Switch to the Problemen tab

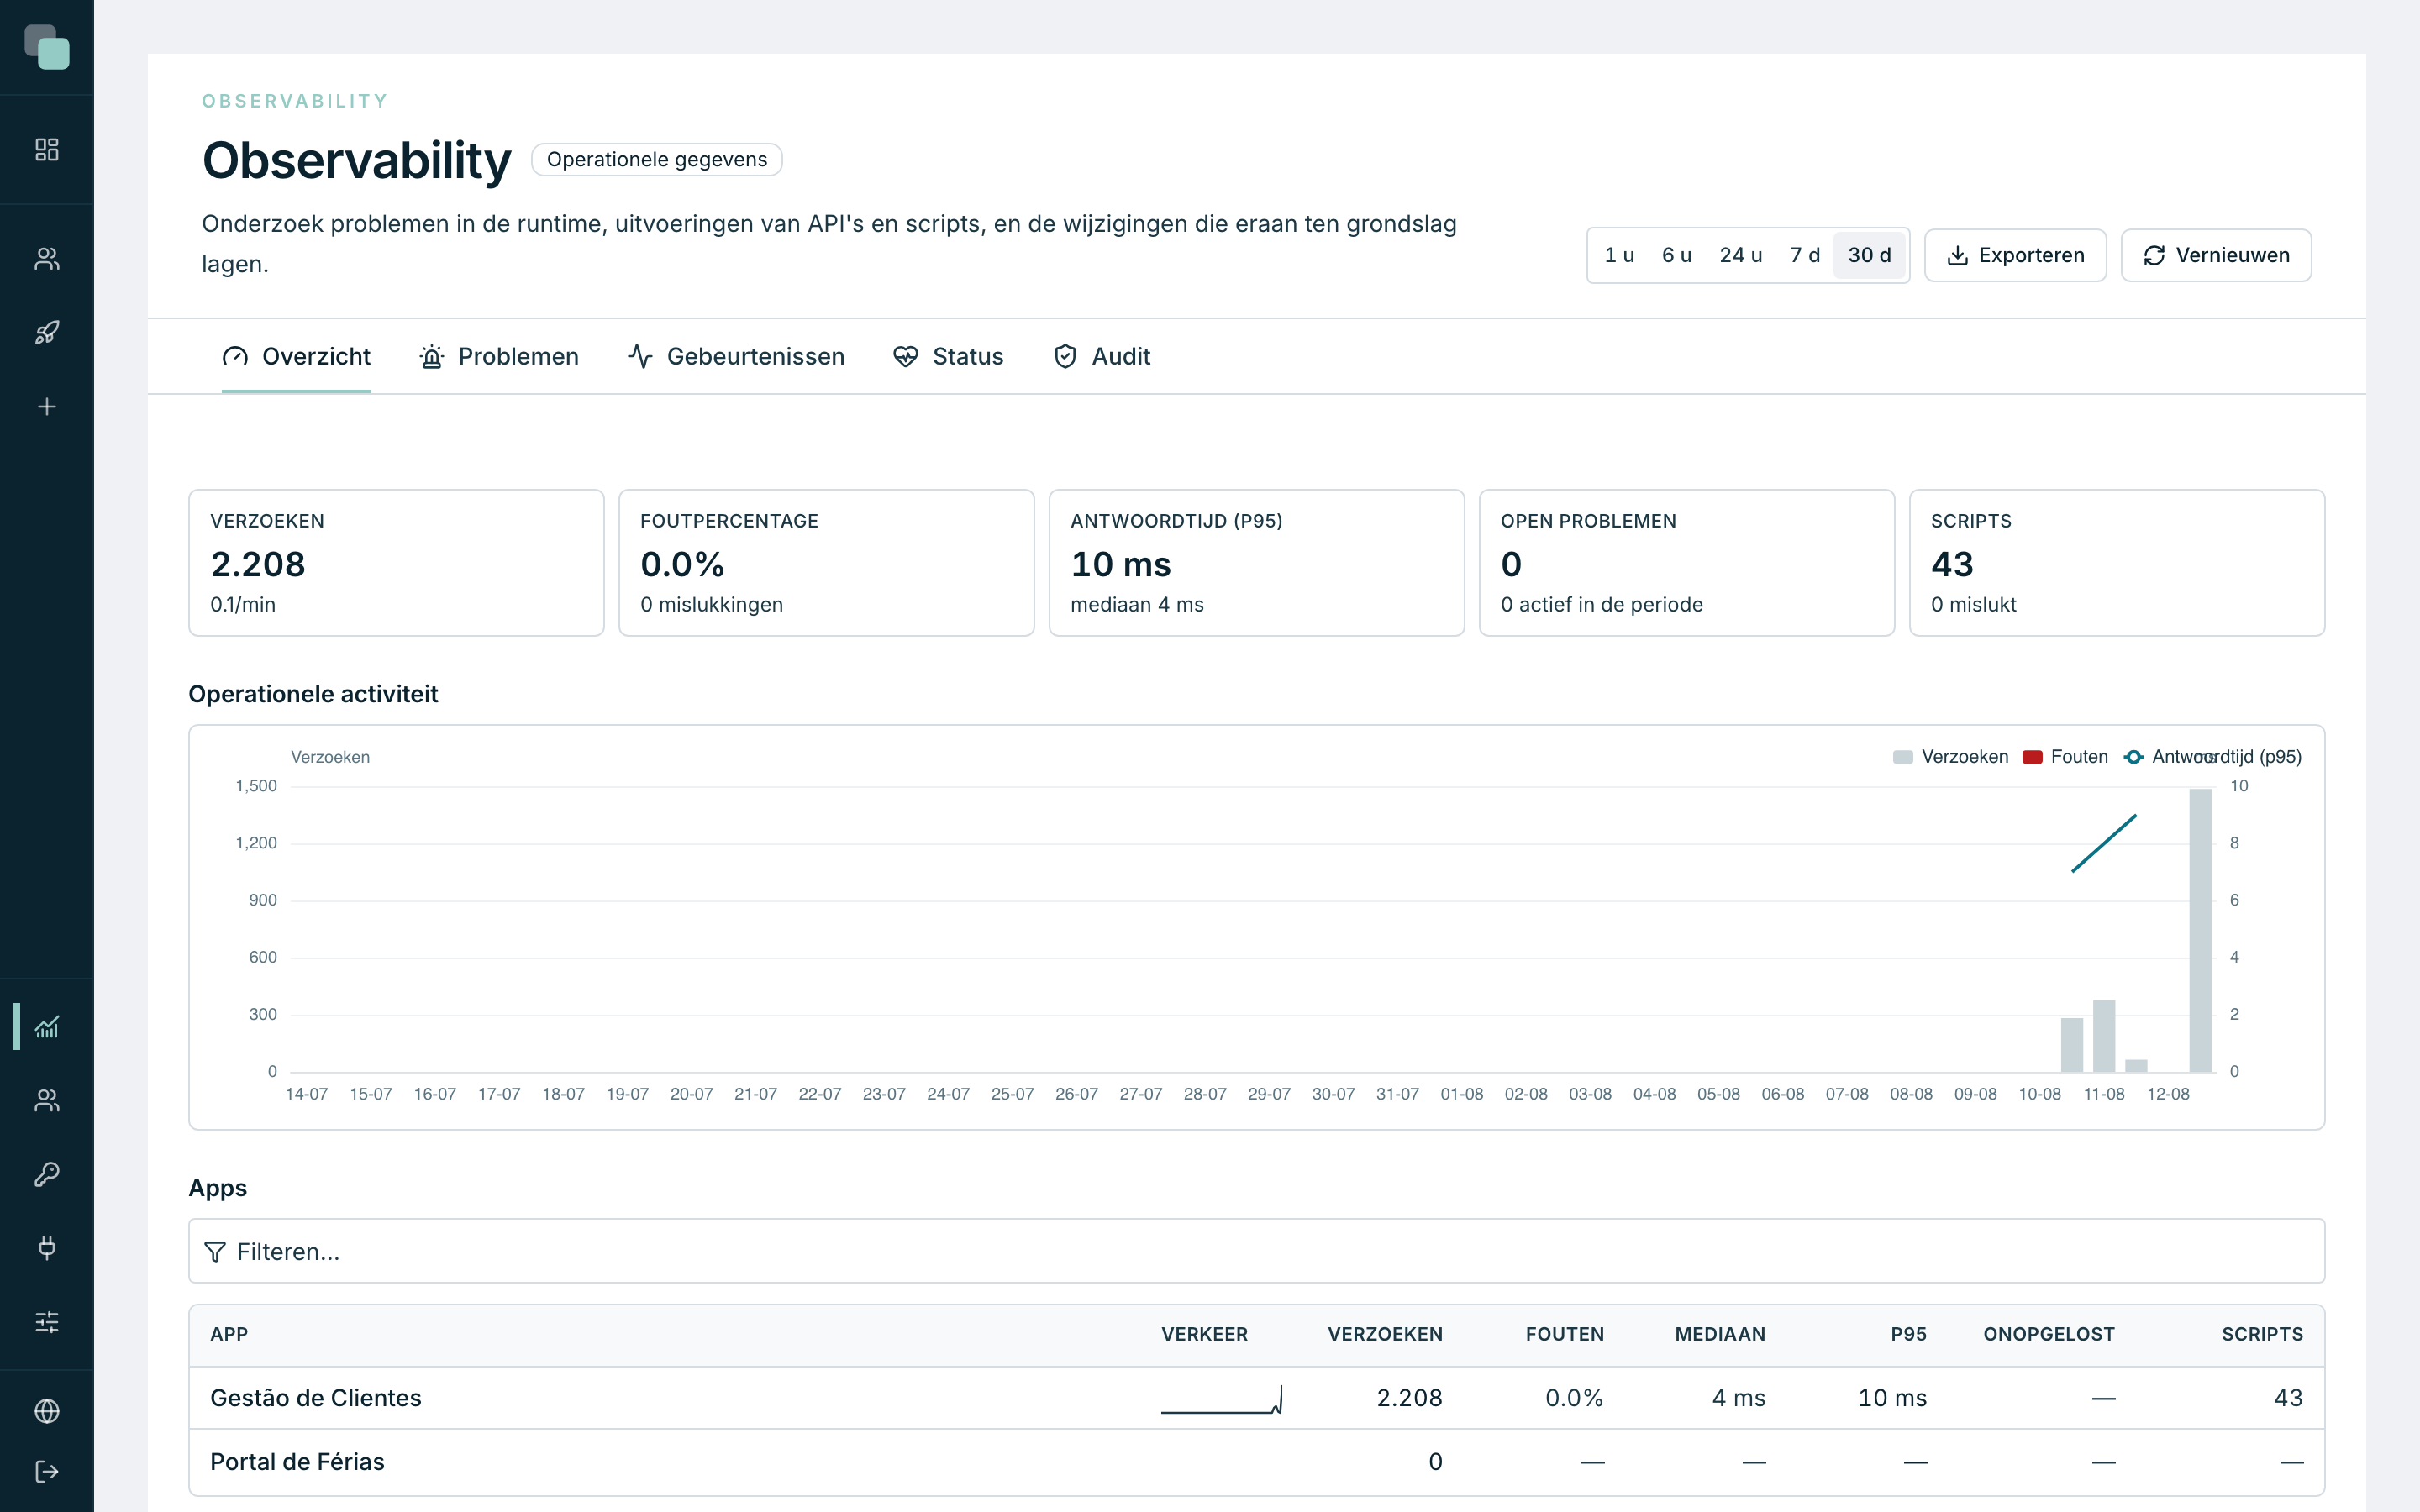[x=499, y=357]
